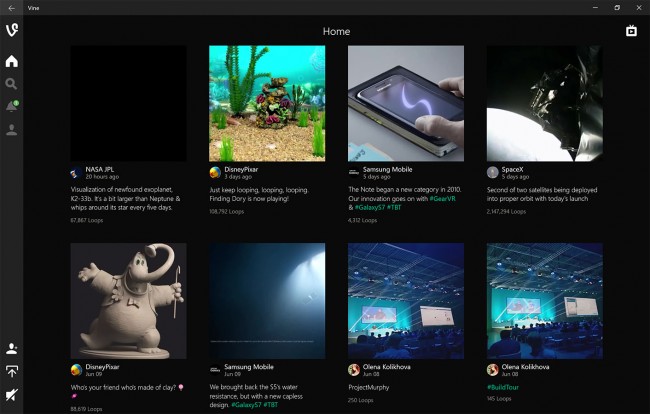Click the "145 Loops" count
This screenshot has height=414, width=650.
tap(499, 398)
